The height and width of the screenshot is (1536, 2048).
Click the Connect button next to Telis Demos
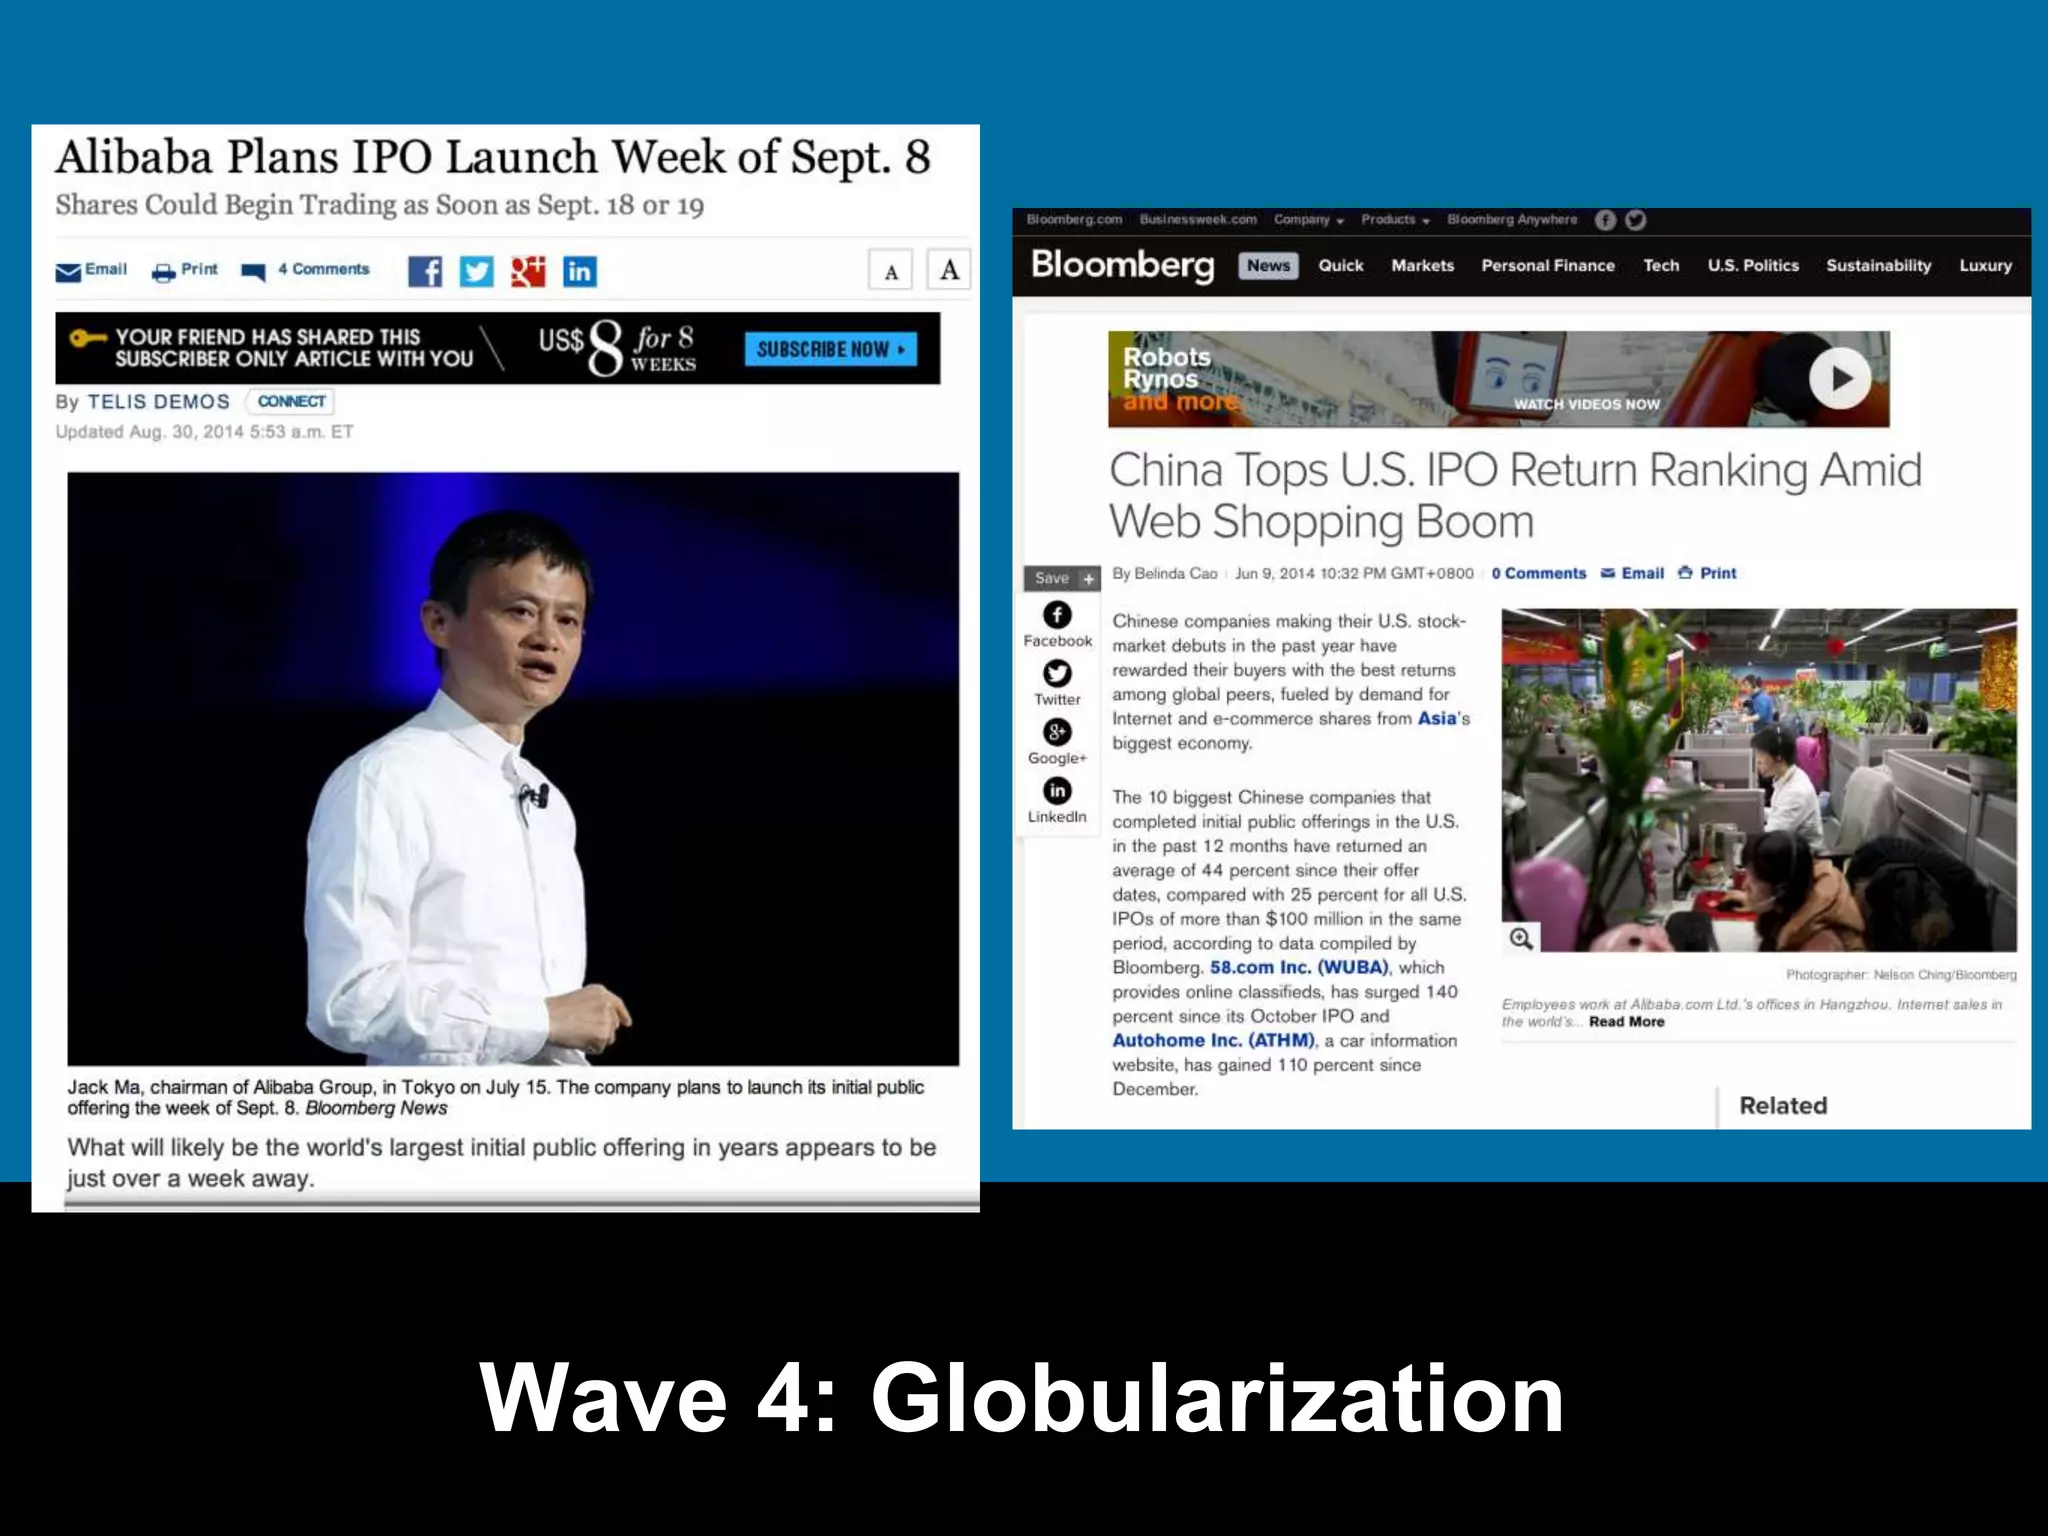tap(290, 402)
